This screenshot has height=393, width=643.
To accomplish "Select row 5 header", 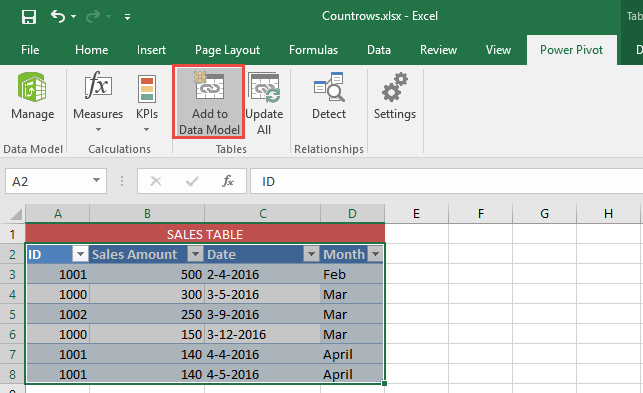I will [12, 314].
